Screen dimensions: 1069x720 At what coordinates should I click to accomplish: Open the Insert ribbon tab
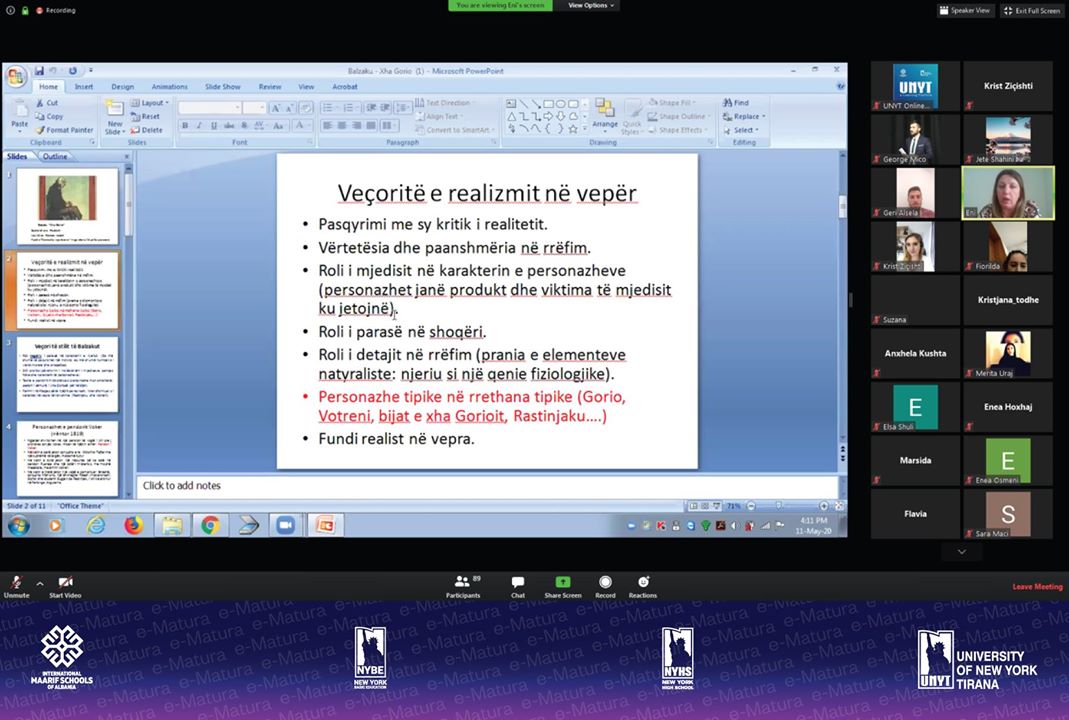[84, 87]
